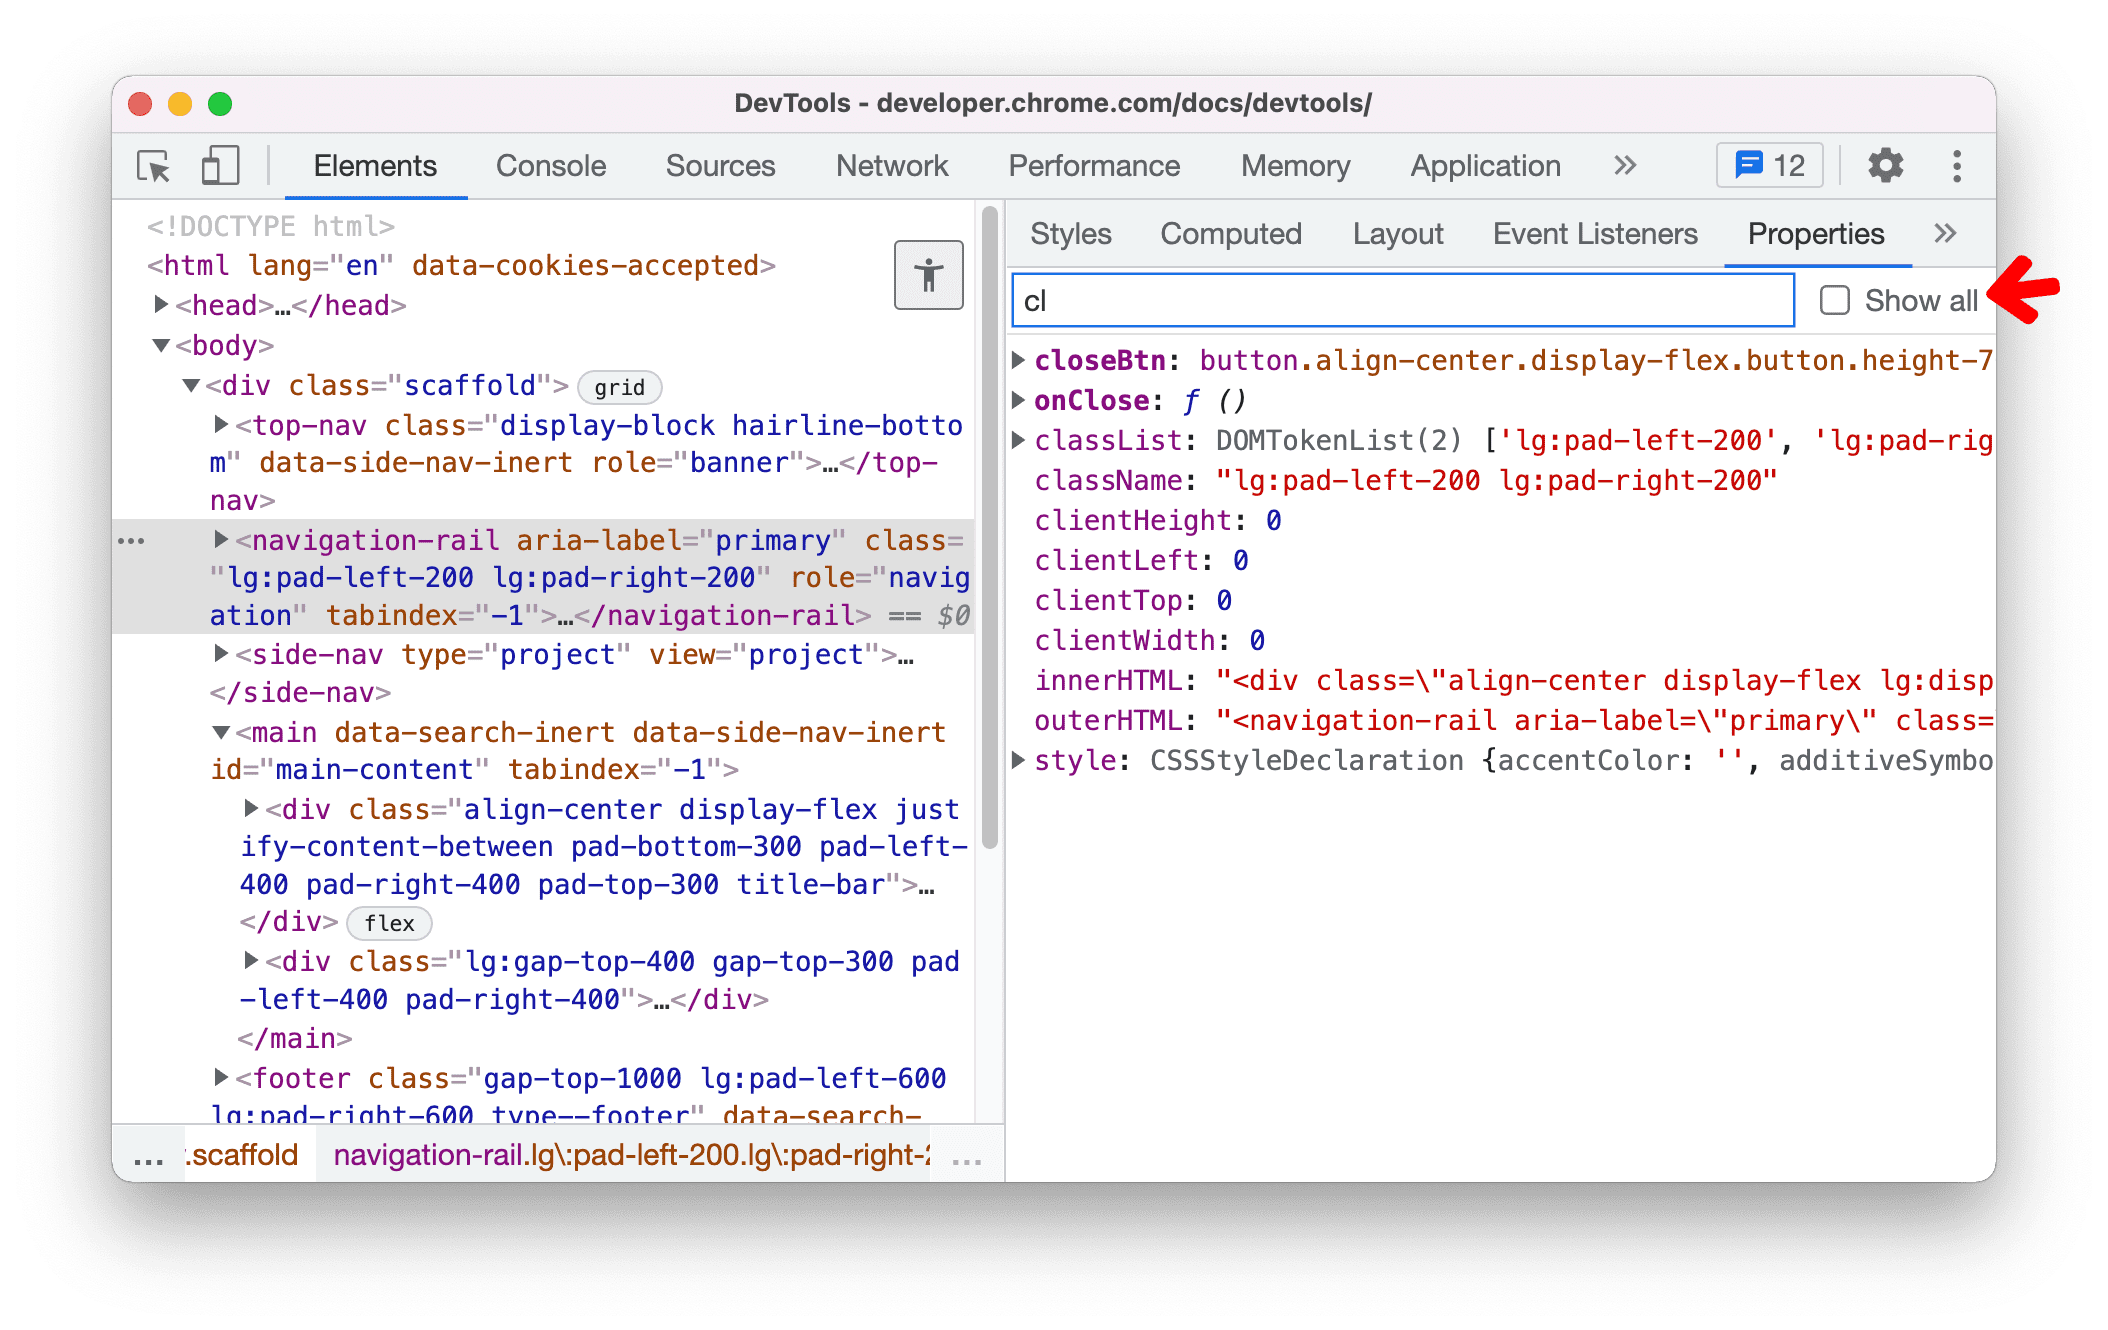
Task: Click the accessibility icon button
Action: [x=930, y=276]
